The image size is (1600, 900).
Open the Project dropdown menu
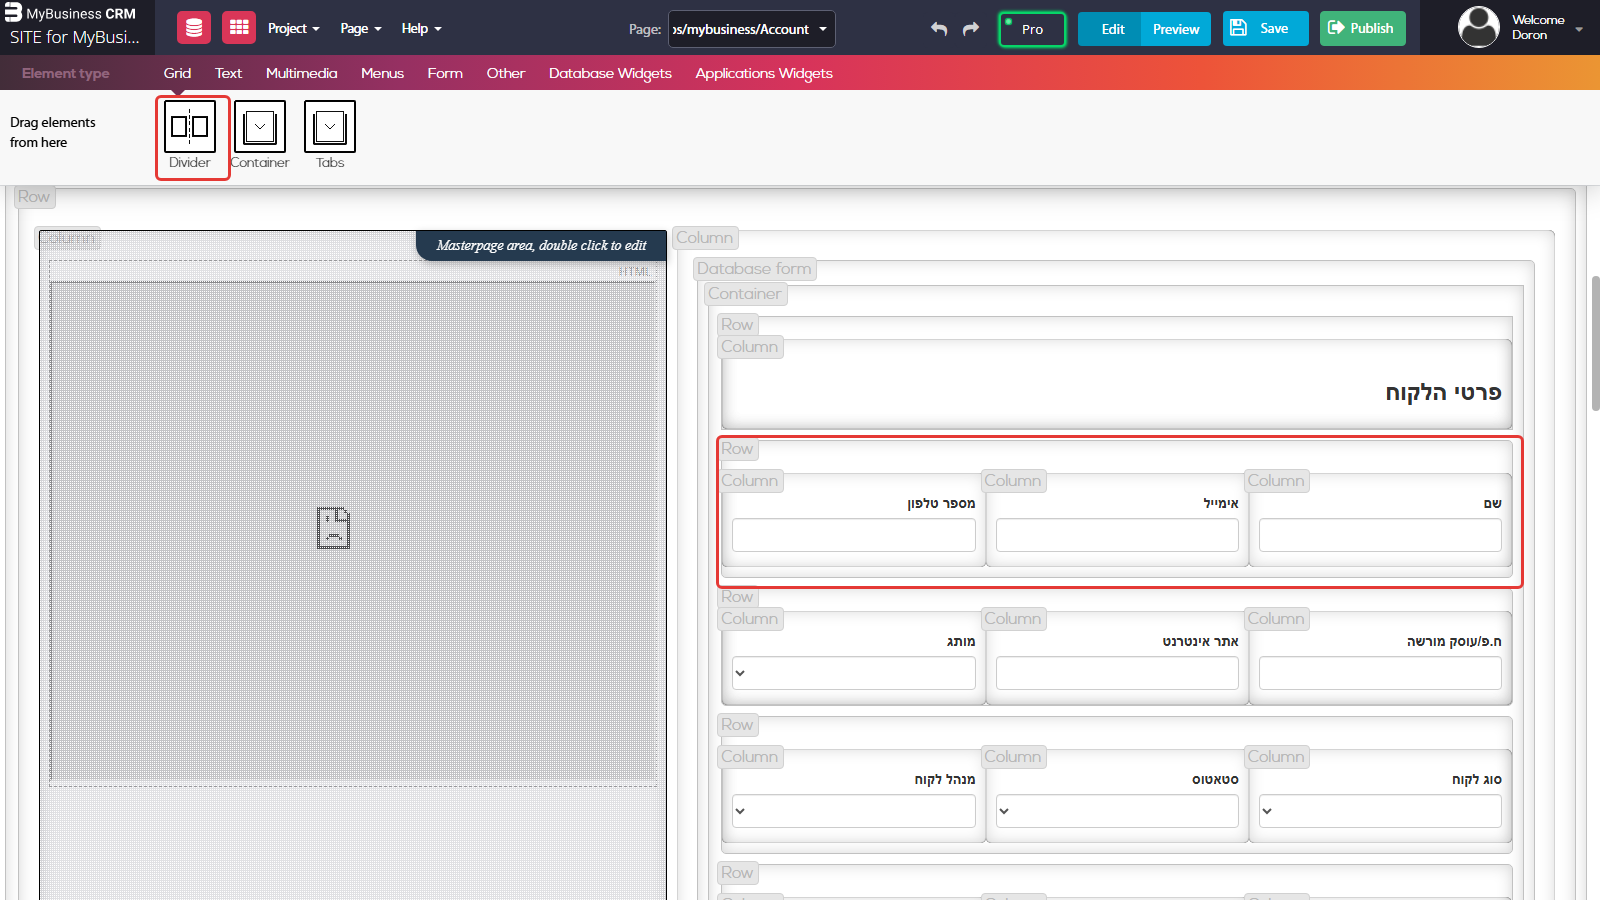point(293,28)
